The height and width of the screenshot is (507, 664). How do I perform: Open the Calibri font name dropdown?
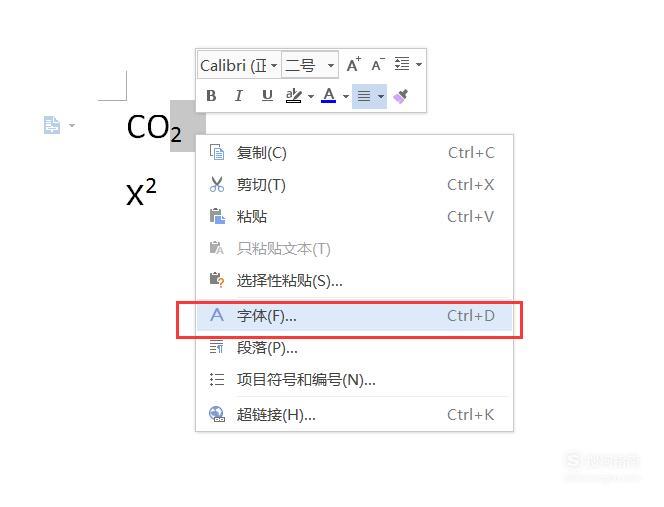point(239,65)
